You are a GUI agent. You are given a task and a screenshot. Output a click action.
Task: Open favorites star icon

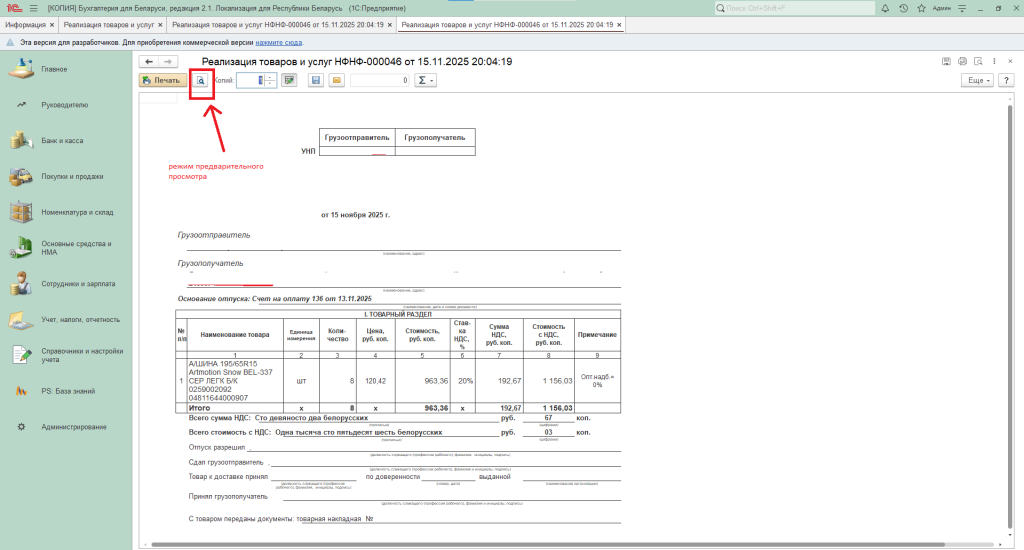tap(920, 8)
